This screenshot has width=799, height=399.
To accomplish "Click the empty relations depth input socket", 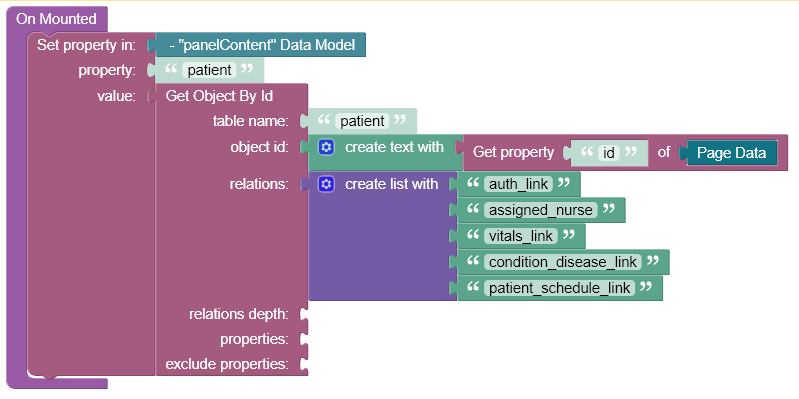I will tap(304, 314).
